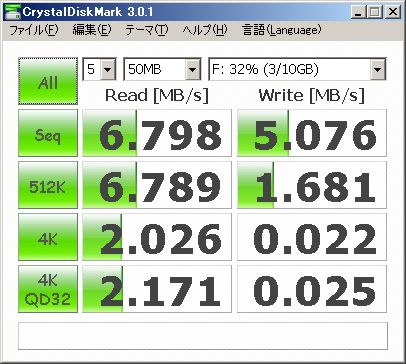Open the ファイル(F) menu
Image resolution: width=406 pixels, height=364 pixels.
coord(34,30)
